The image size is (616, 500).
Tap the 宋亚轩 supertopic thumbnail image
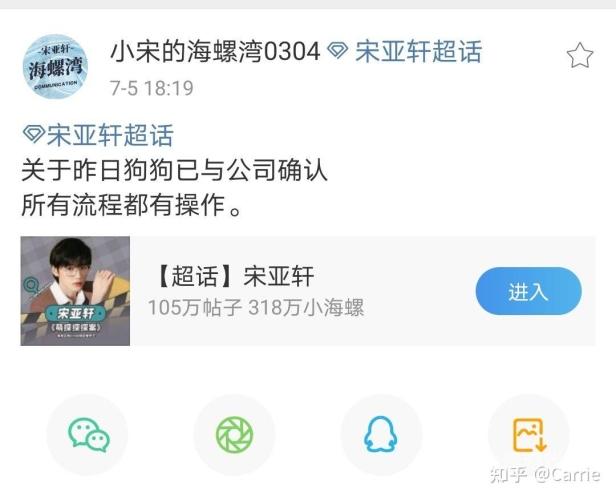(75, 291)
